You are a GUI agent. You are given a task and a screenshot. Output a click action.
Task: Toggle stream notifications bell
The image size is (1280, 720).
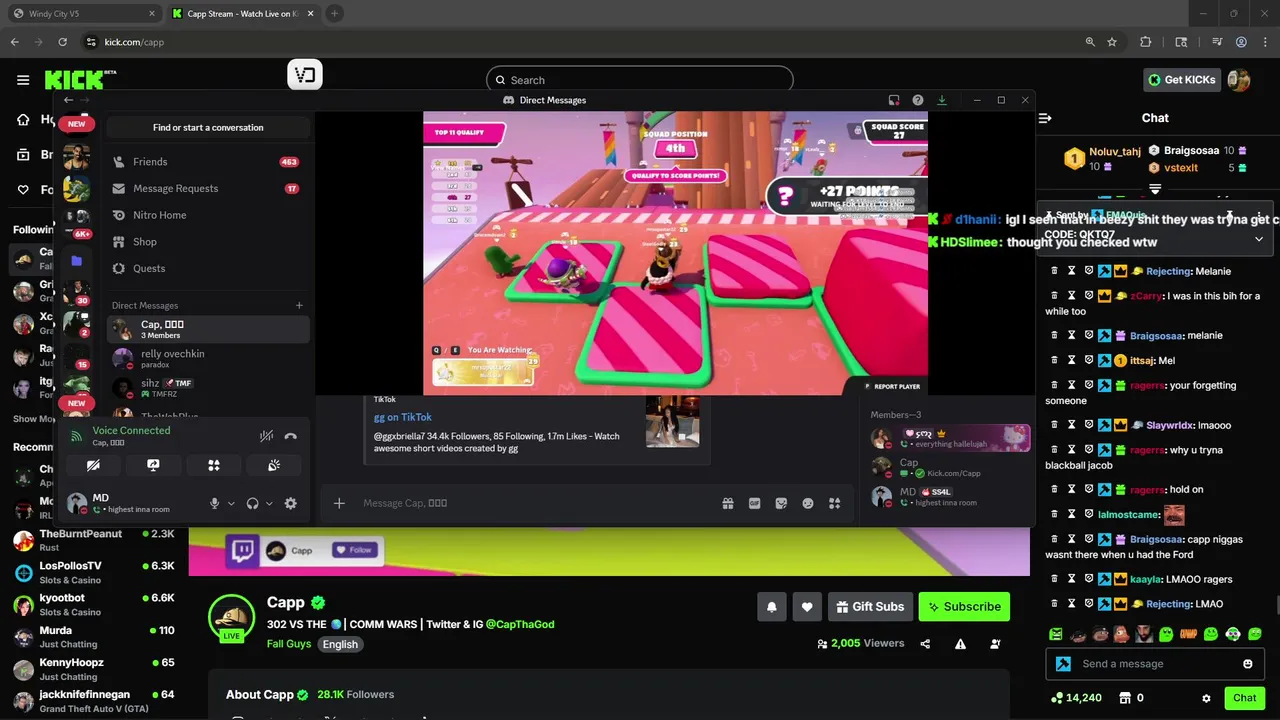[772, 606]
